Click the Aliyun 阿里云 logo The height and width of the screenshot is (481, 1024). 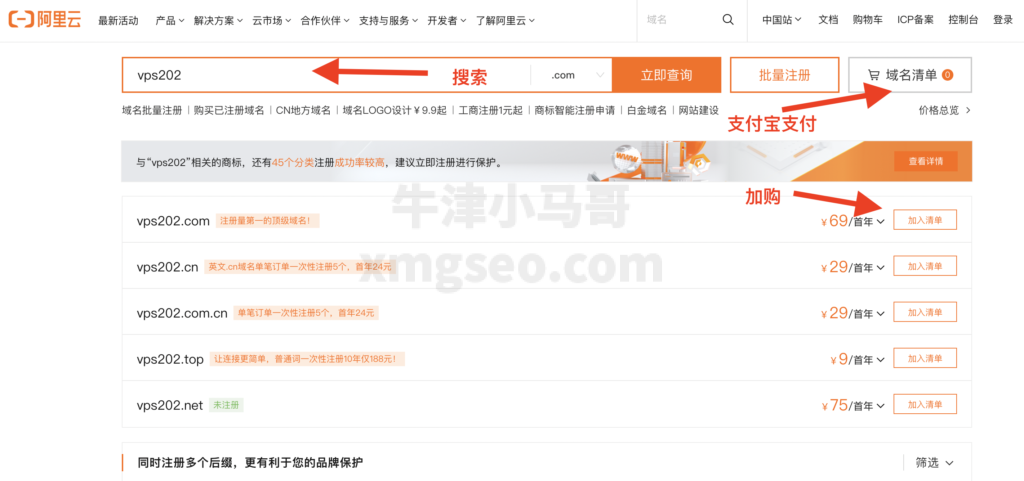coord(44,20)
